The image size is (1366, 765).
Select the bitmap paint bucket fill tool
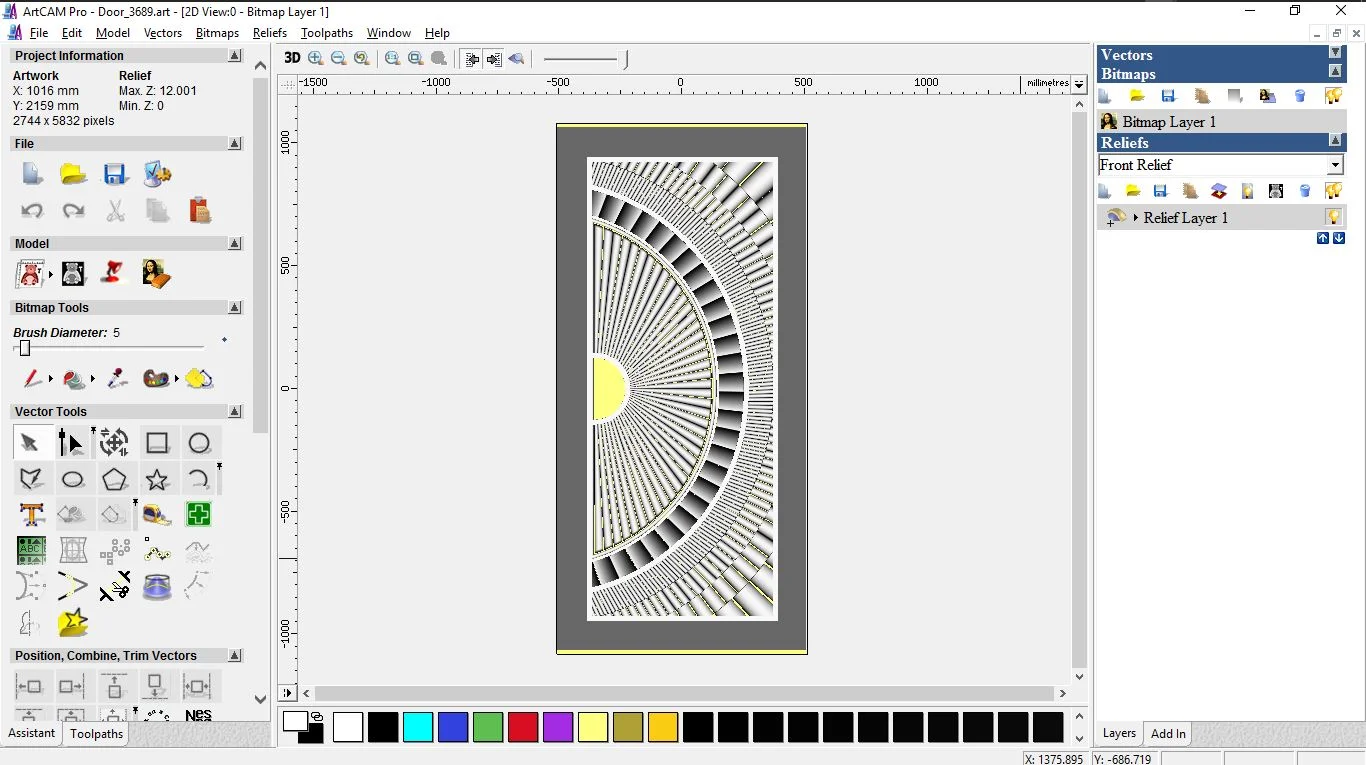tap(199, 379)
